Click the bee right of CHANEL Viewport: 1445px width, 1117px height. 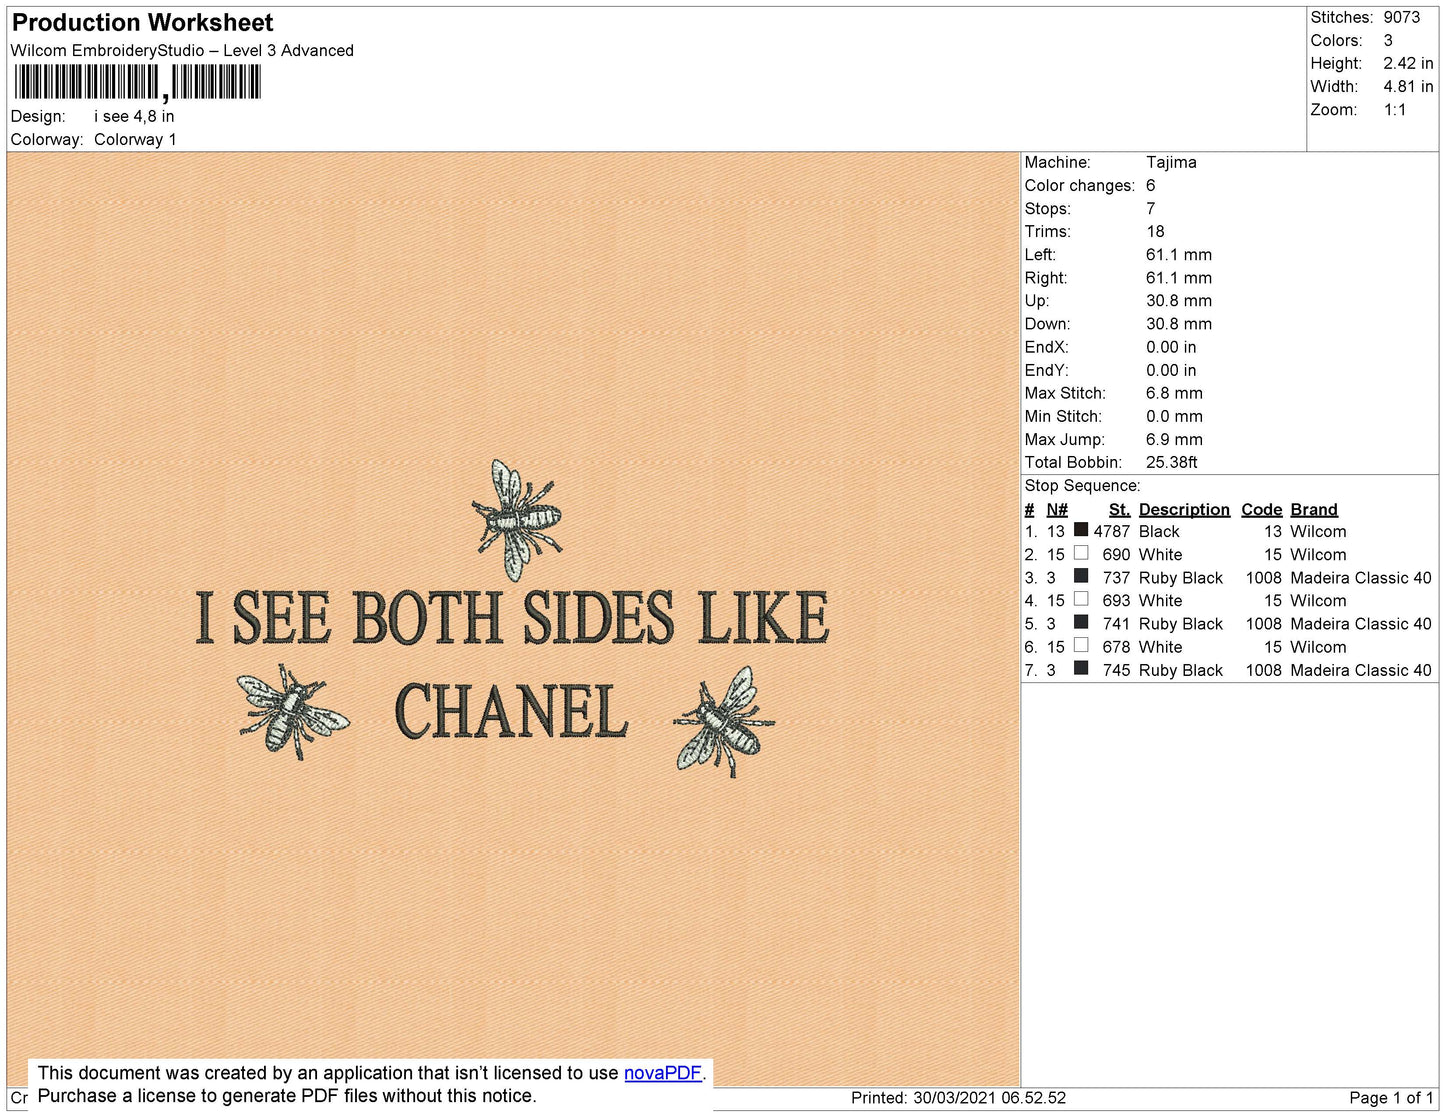coord(724,721)
